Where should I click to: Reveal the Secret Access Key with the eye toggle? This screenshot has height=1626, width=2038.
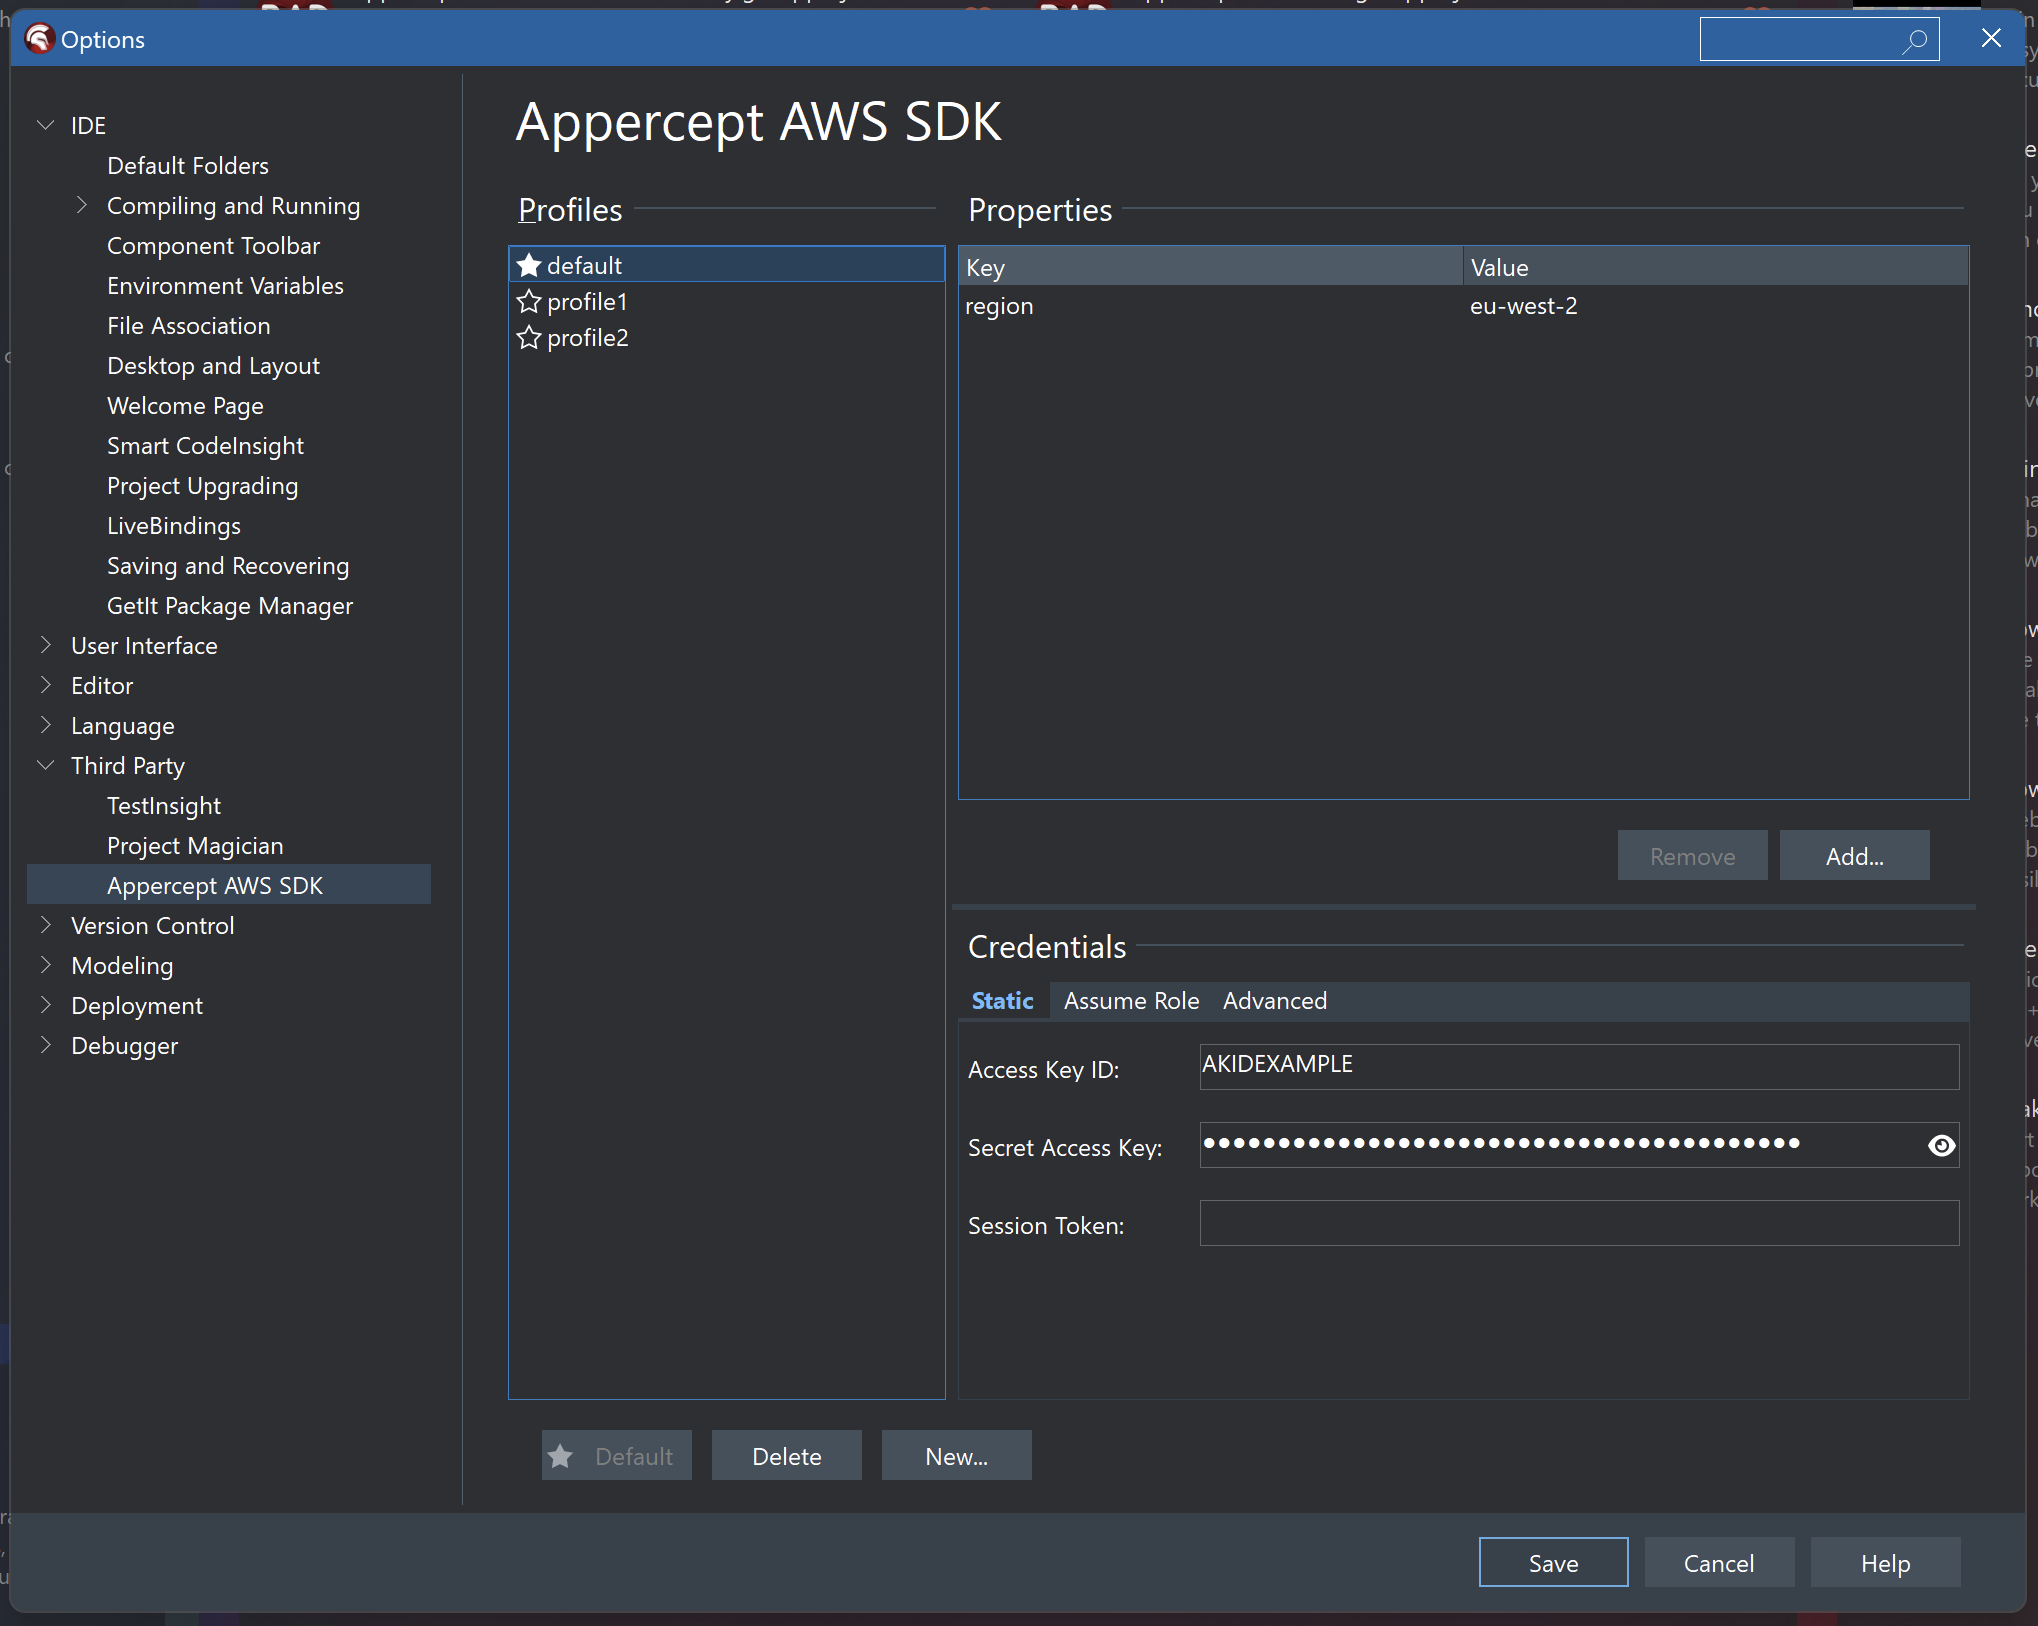click(1941, 1146)
